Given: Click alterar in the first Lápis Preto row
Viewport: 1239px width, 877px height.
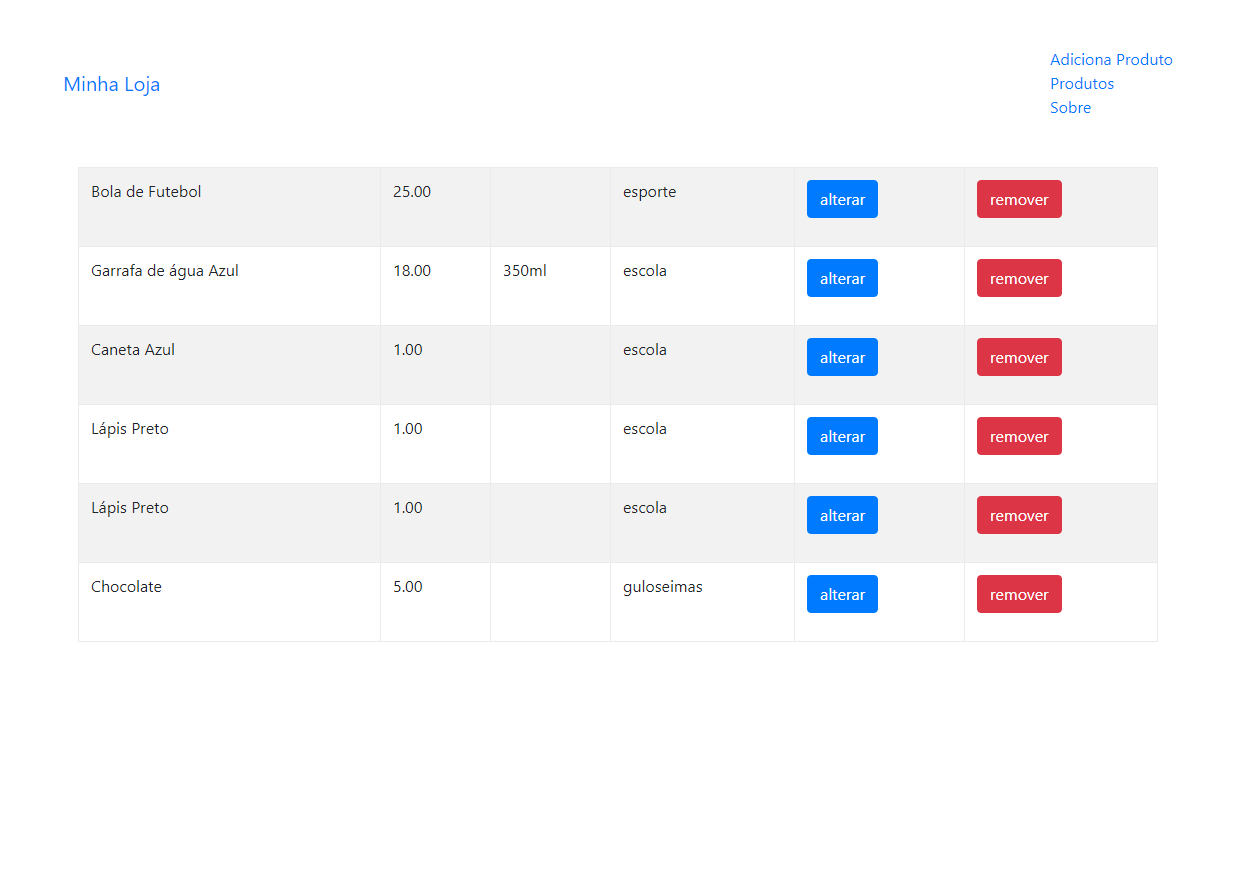Looking at the screenshot, I should tap(842, 436).
